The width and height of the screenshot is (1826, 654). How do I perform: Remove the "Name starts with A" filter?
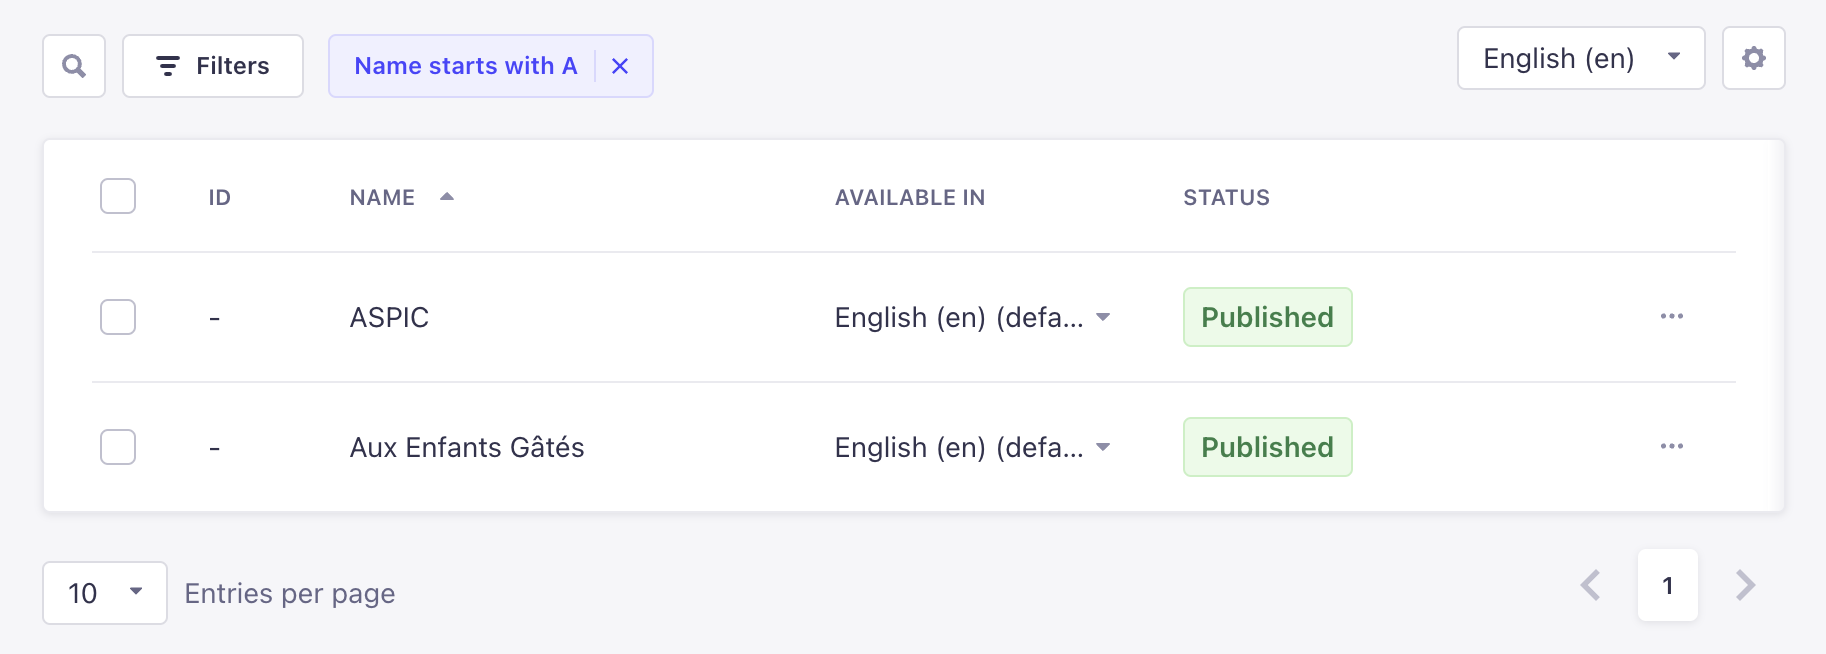(620, 66)
